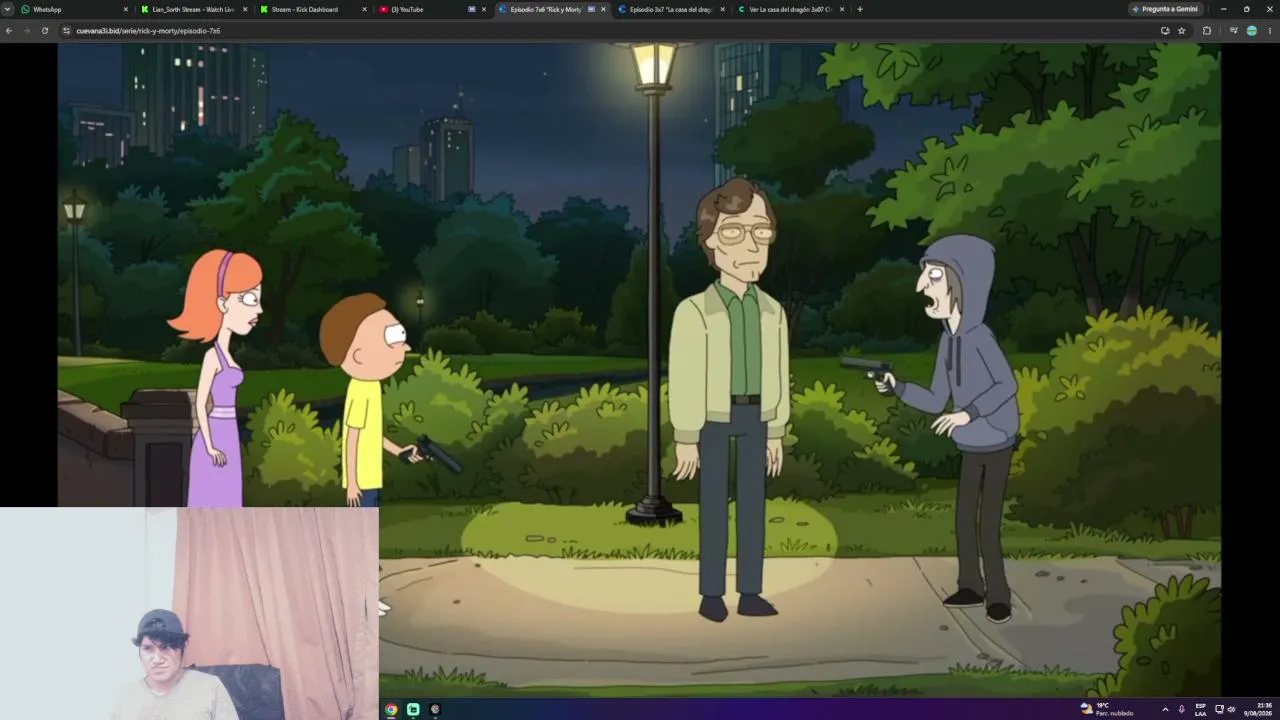Screen dimensions: 1280x720
Task: Open the network display tray icon
Action: tap(1220, 709)
